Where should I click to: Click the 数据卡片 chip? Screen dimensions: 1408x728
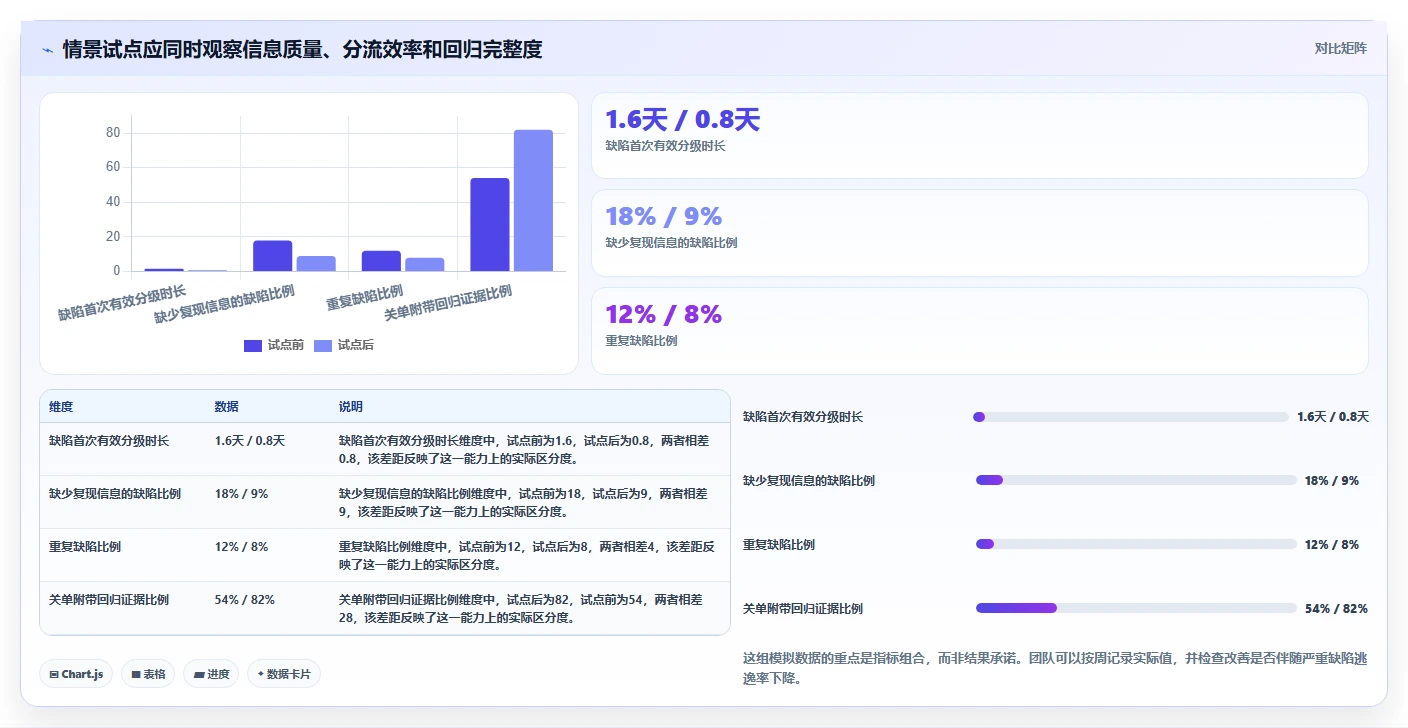284,674
